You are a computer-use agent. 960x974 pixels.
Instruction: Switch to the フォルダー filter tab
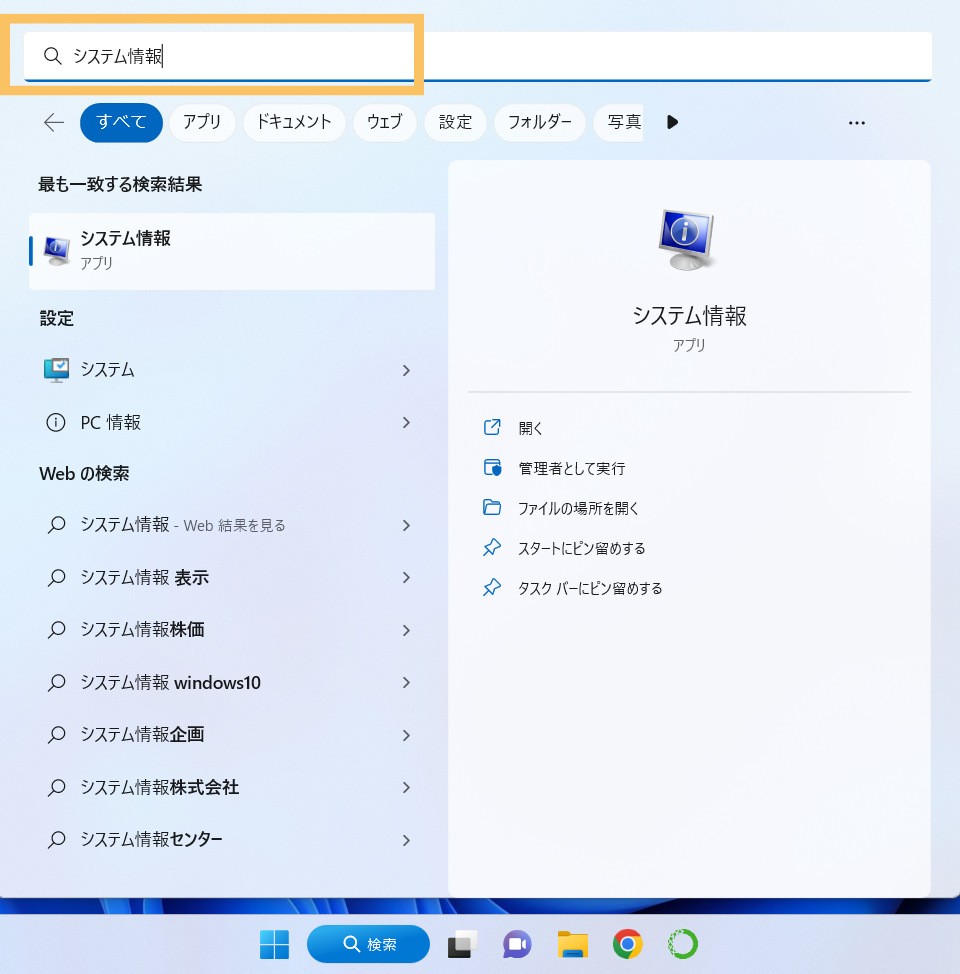tap(539, 122)
